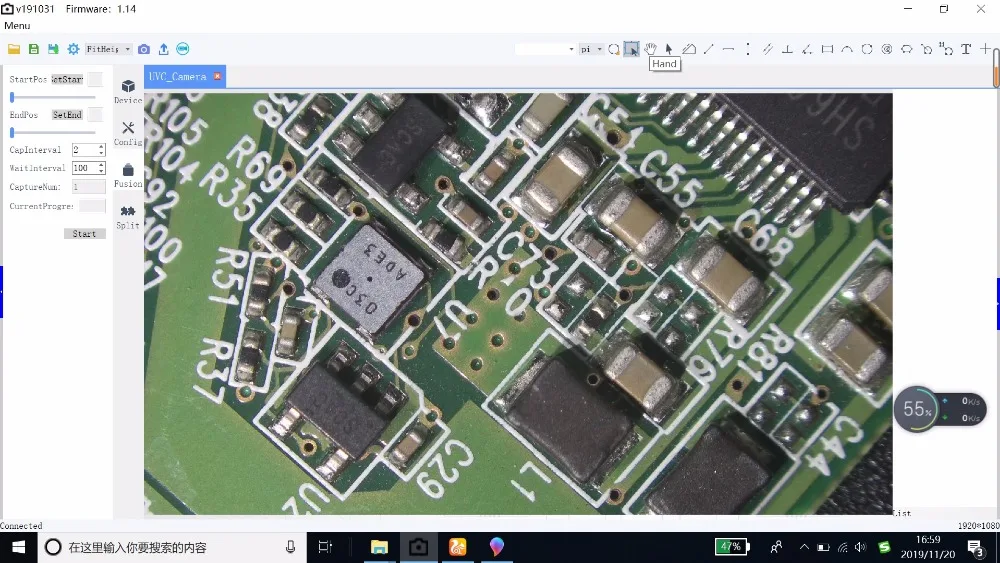Select the circle-select tool beside pi dropdown
This screenshot has width=1000, height=563.
(x=614, y=49)
